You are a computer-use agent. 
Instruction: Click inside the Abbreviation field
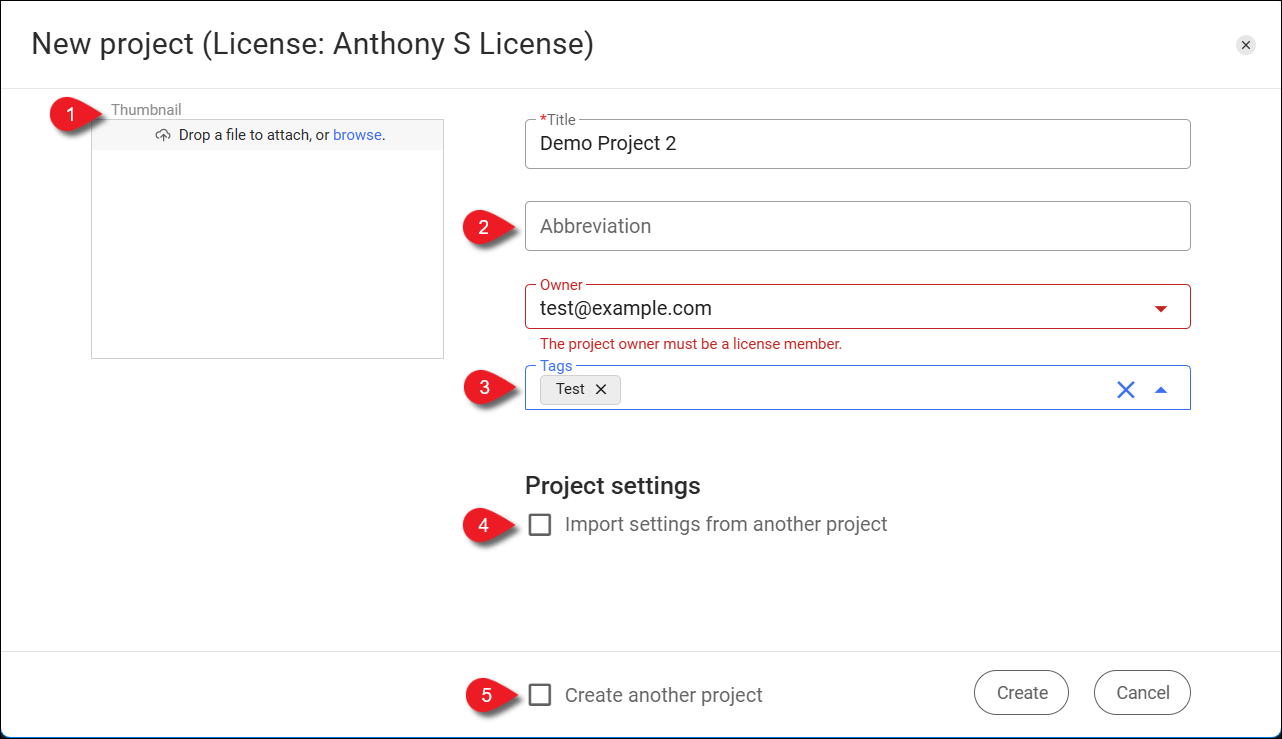857,226
